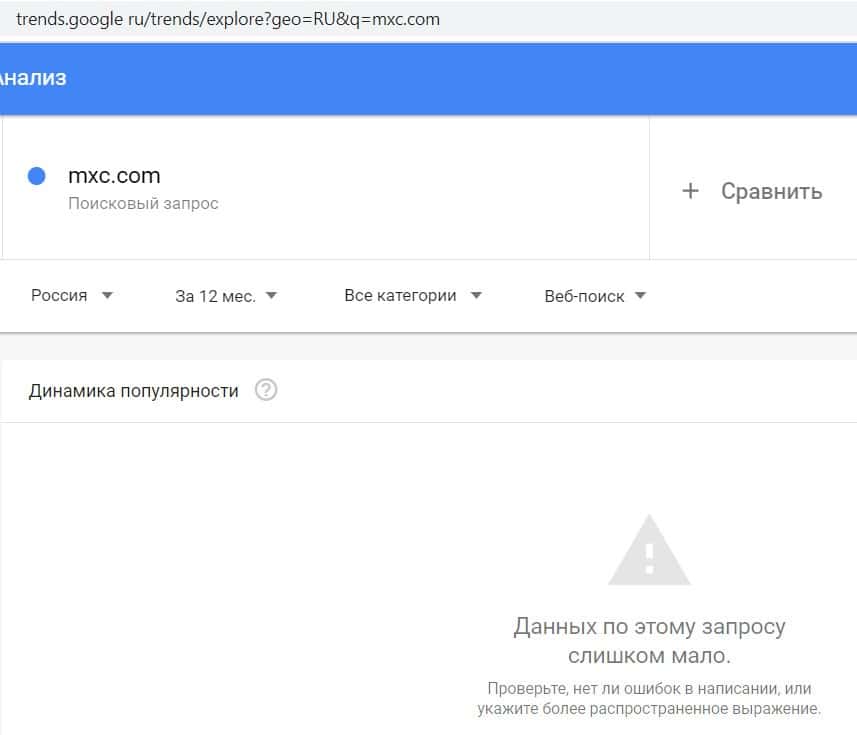This screenshot has width=857, height=735.
Task: Expand the За 12 мес. period label
Action: click(x=215, y=296)
